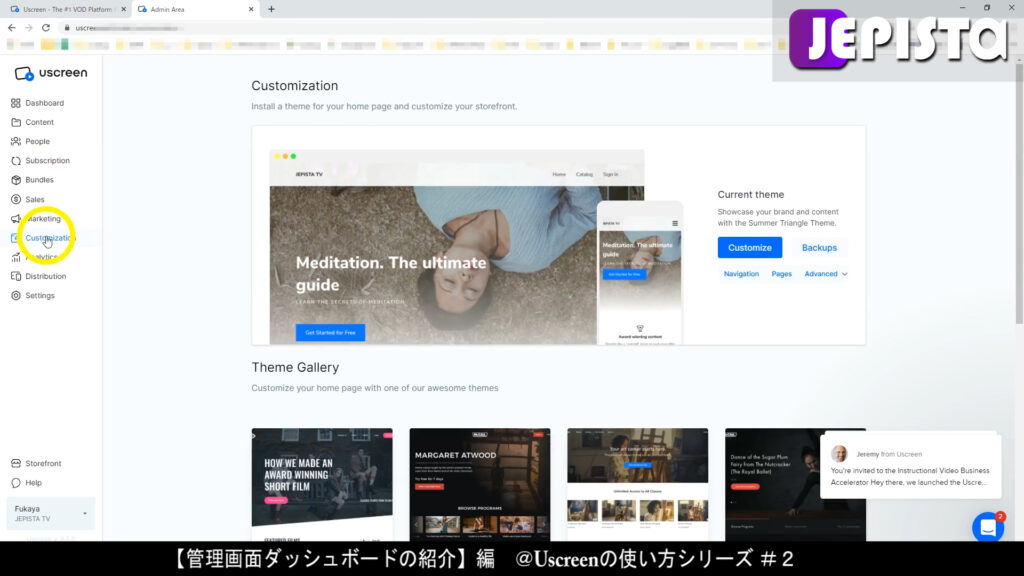Click the Customization page heading

pos(295,86)
